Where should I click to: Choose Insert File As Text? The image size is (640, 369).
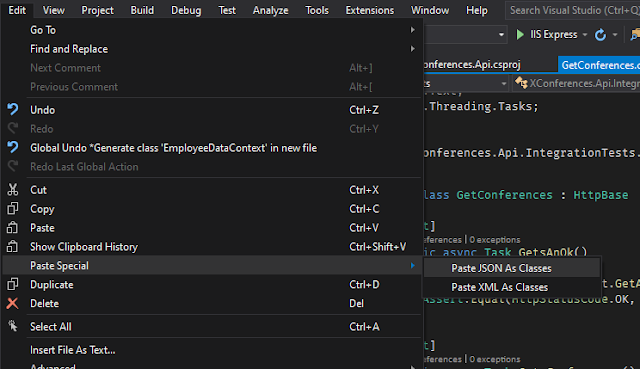(211, 350)
